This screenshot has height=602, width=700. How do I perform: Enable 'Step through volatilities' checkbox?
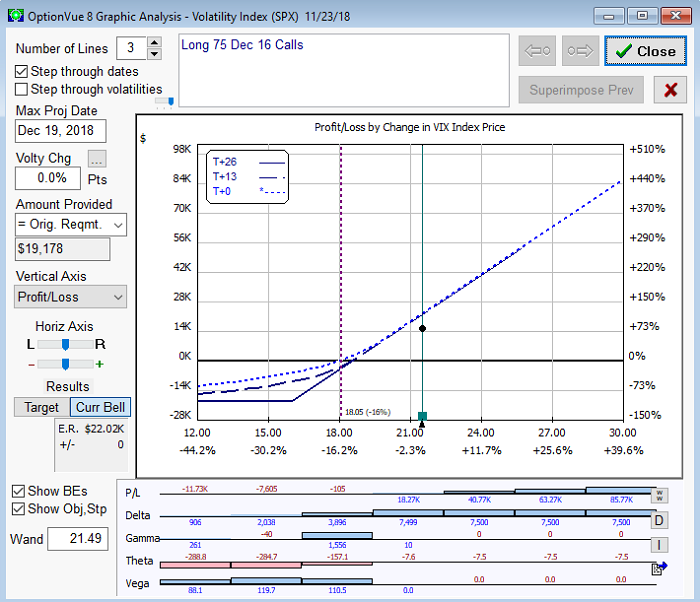tap(22, 89)
